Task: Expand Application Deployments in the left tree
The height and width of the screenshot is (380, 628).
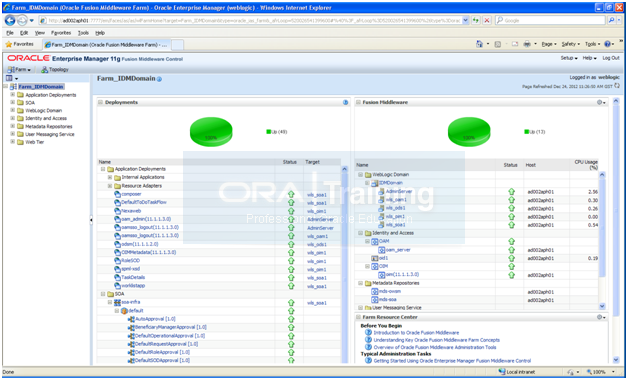Action: point(12,94)
